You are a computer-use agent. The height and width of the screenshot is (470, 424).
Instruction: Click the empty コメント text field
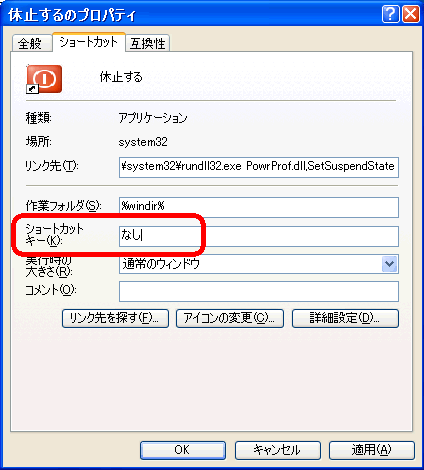259,291
